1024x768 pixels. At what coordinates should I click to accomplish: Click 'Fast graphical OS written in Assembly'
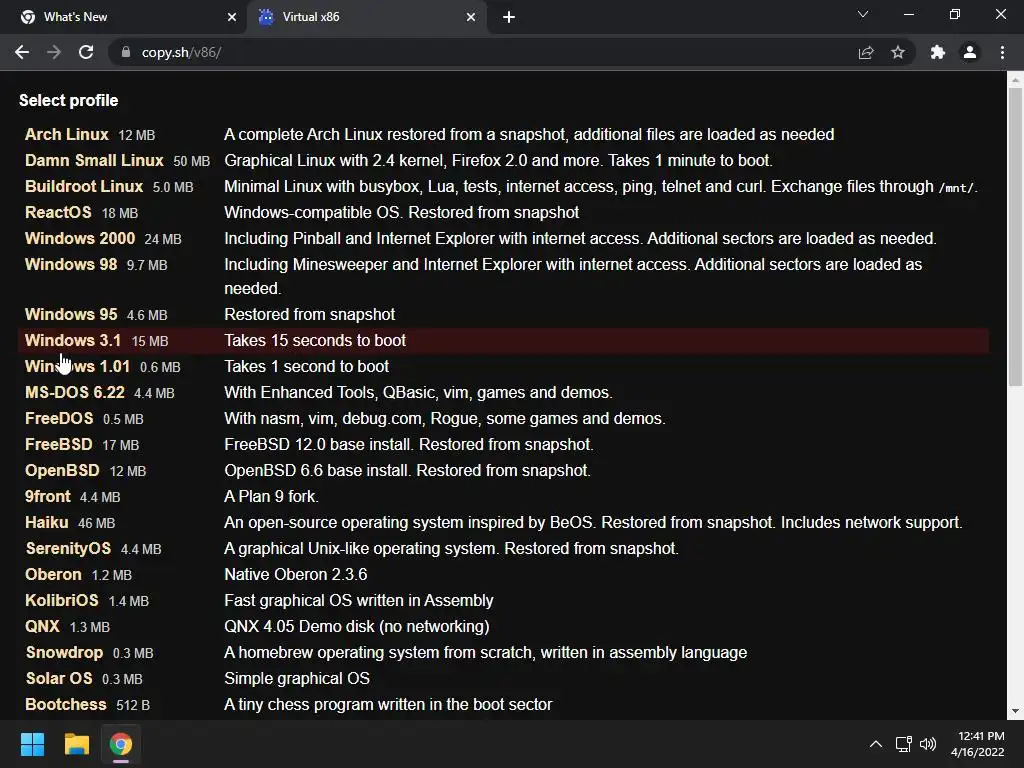pos(359,601)
